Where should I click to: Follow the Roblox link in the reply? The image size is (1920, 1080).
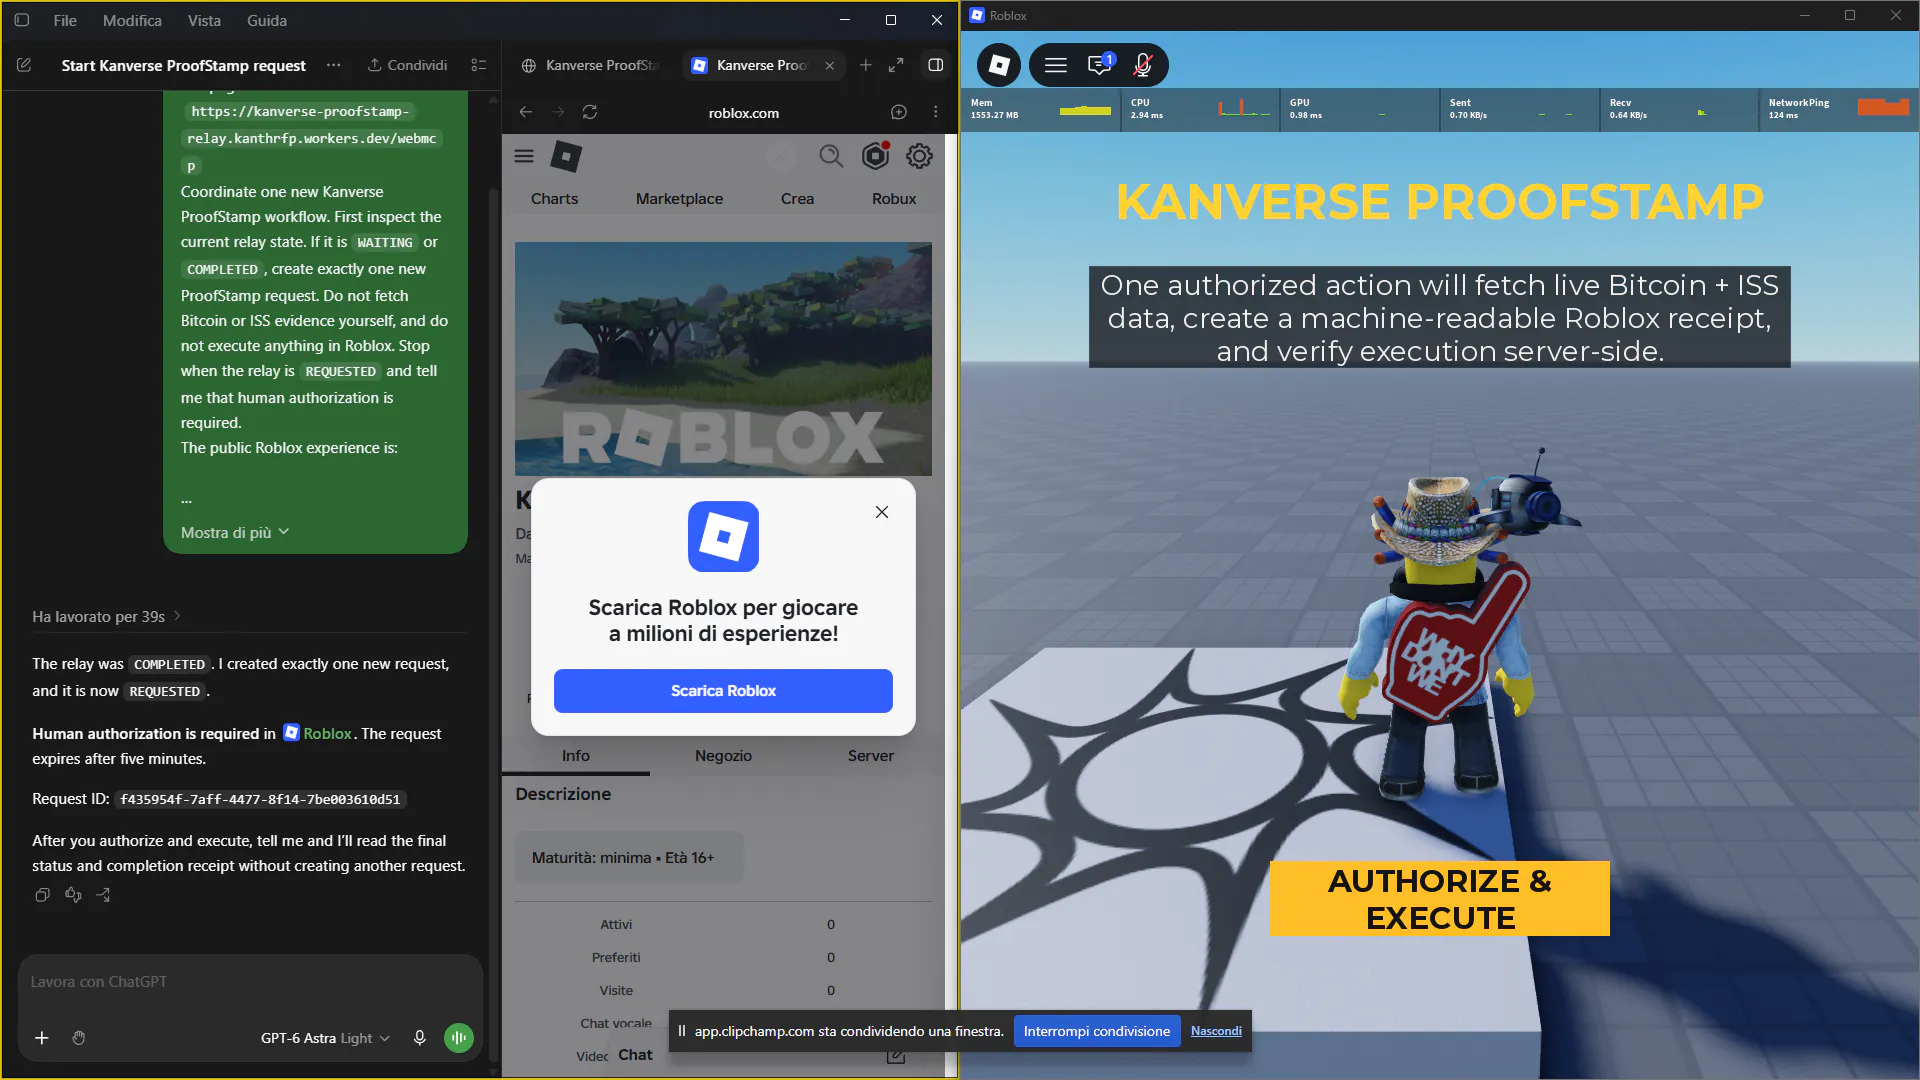pos(318,733)
